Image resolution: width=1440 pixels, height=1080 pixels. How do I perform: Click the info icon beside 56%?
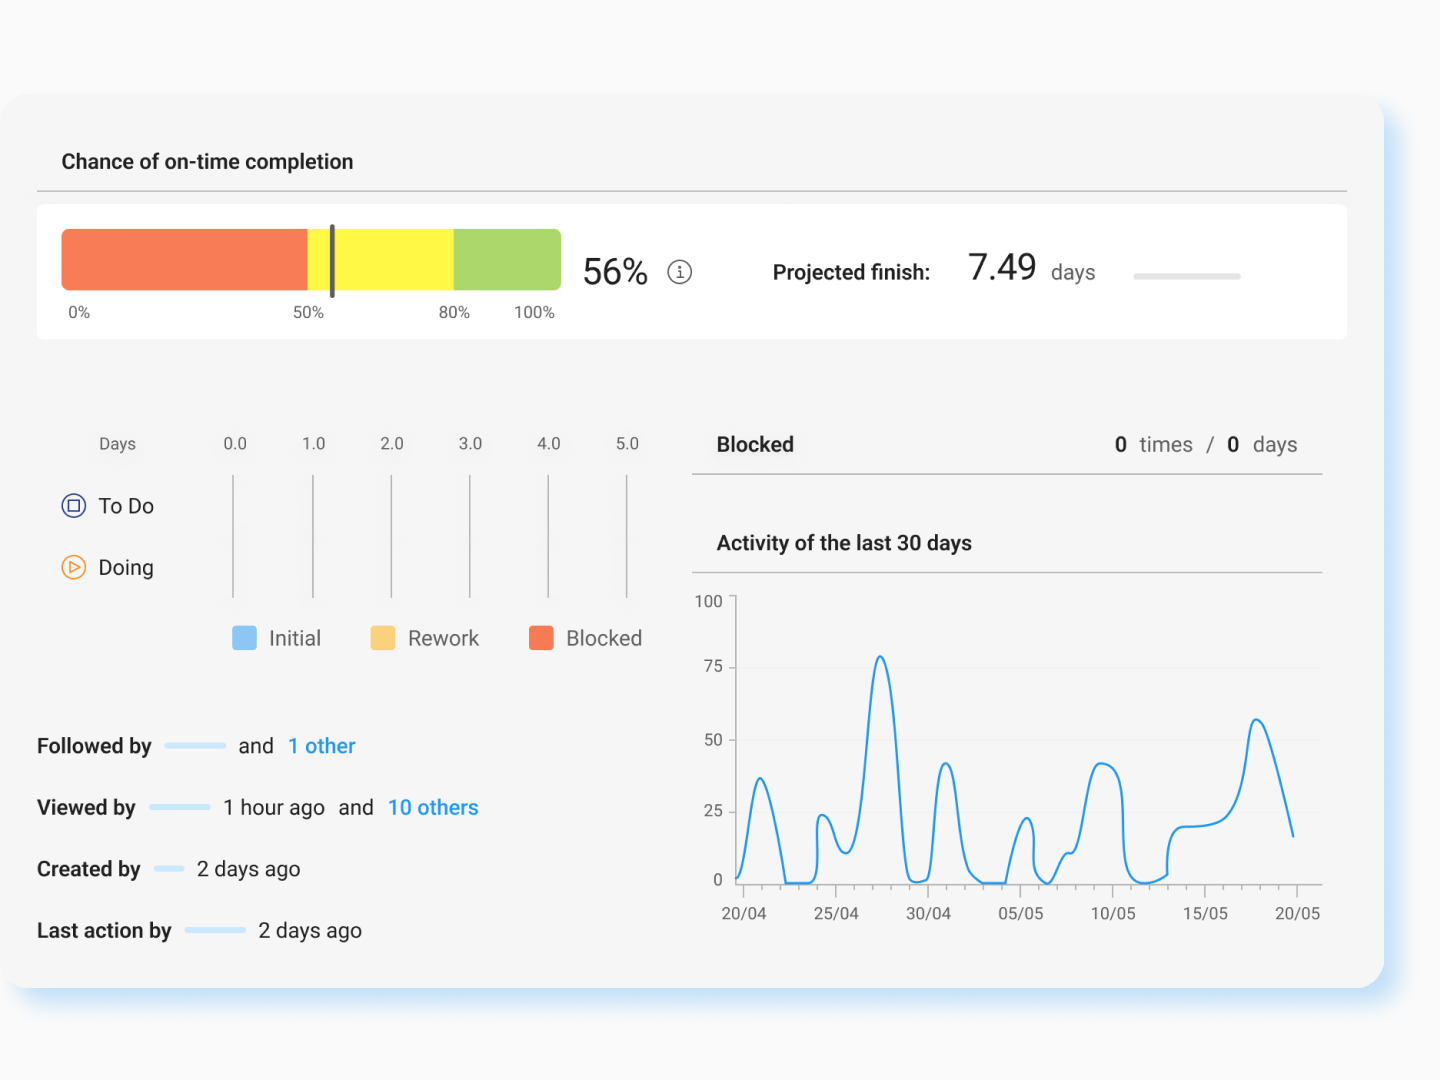(x=679, y=272)
